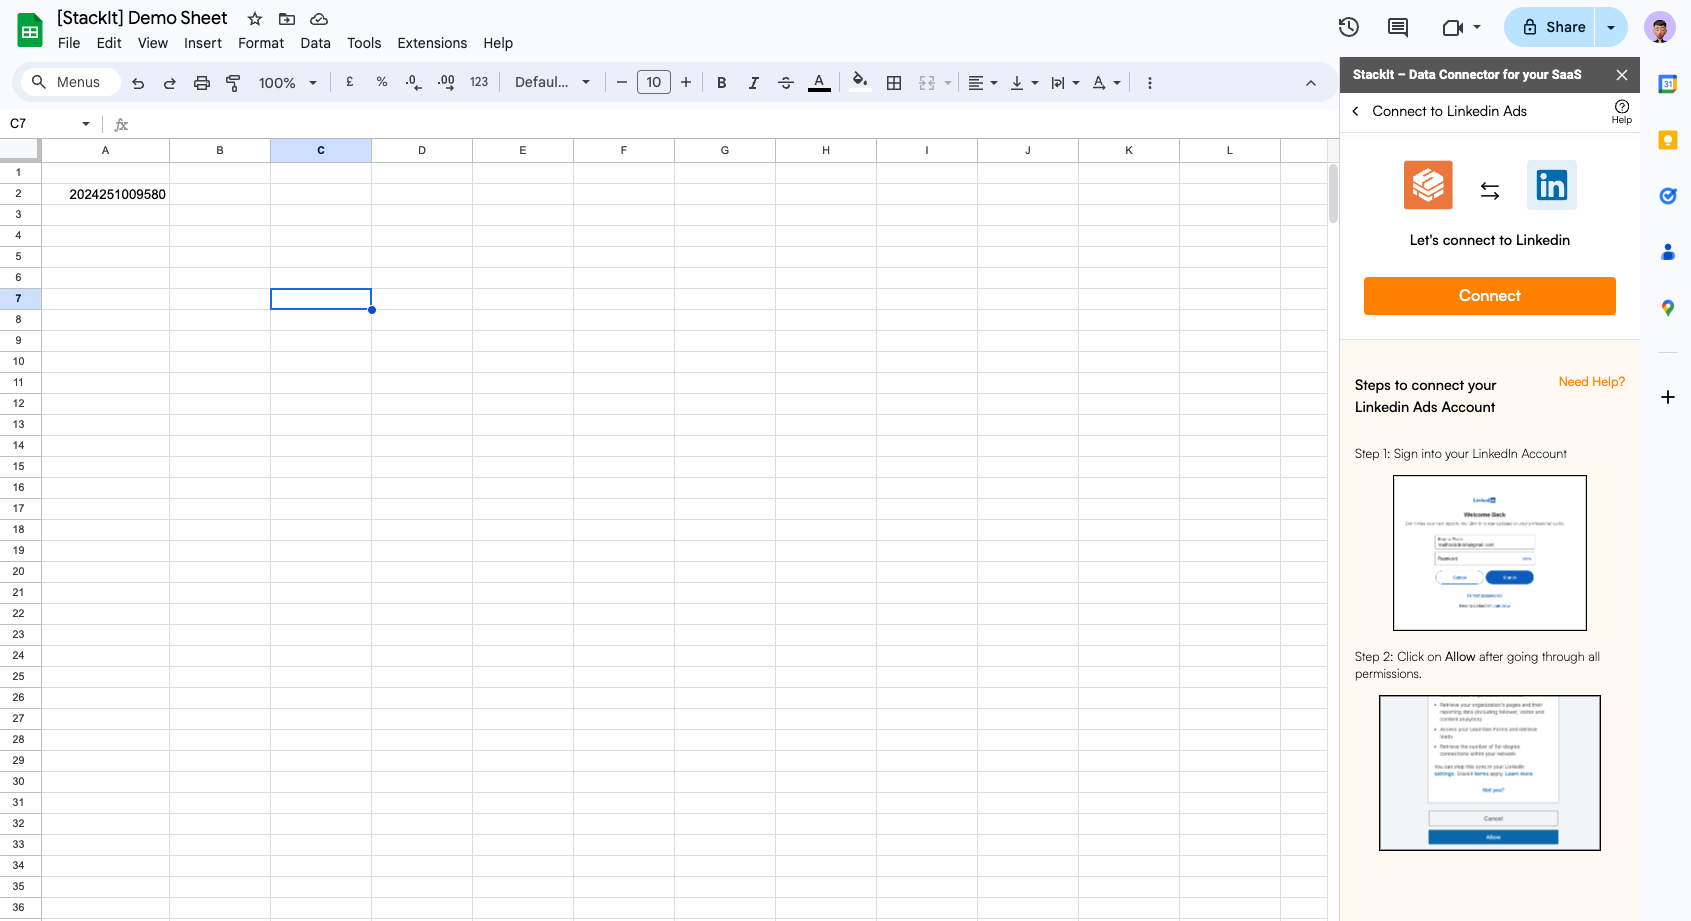Open the Extensions menu
The width and height of the screenshot is (1691, 921).
tap(432, 43)
